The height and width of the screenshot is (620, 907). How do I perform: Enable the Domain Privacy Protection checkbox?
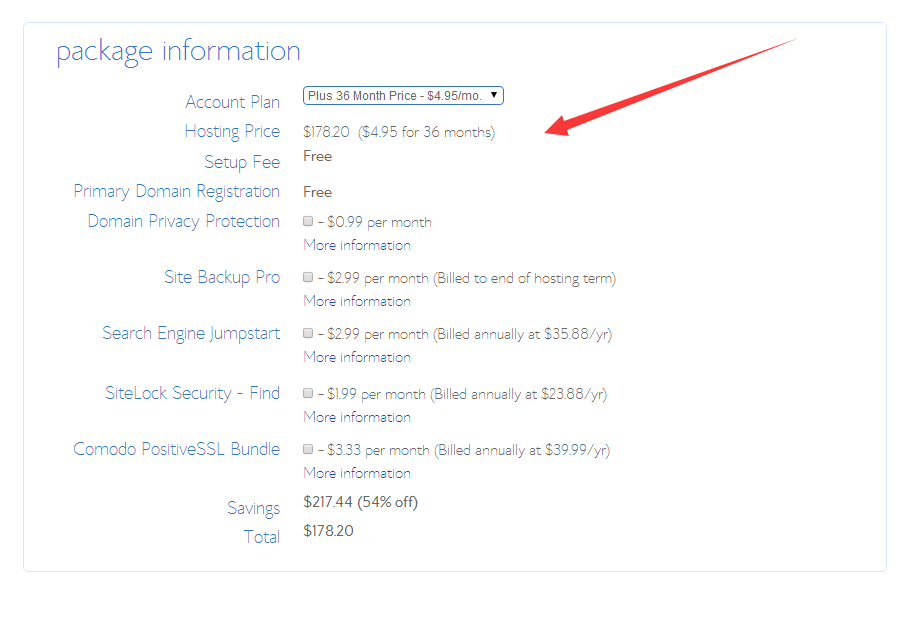[x=308, y=221]
